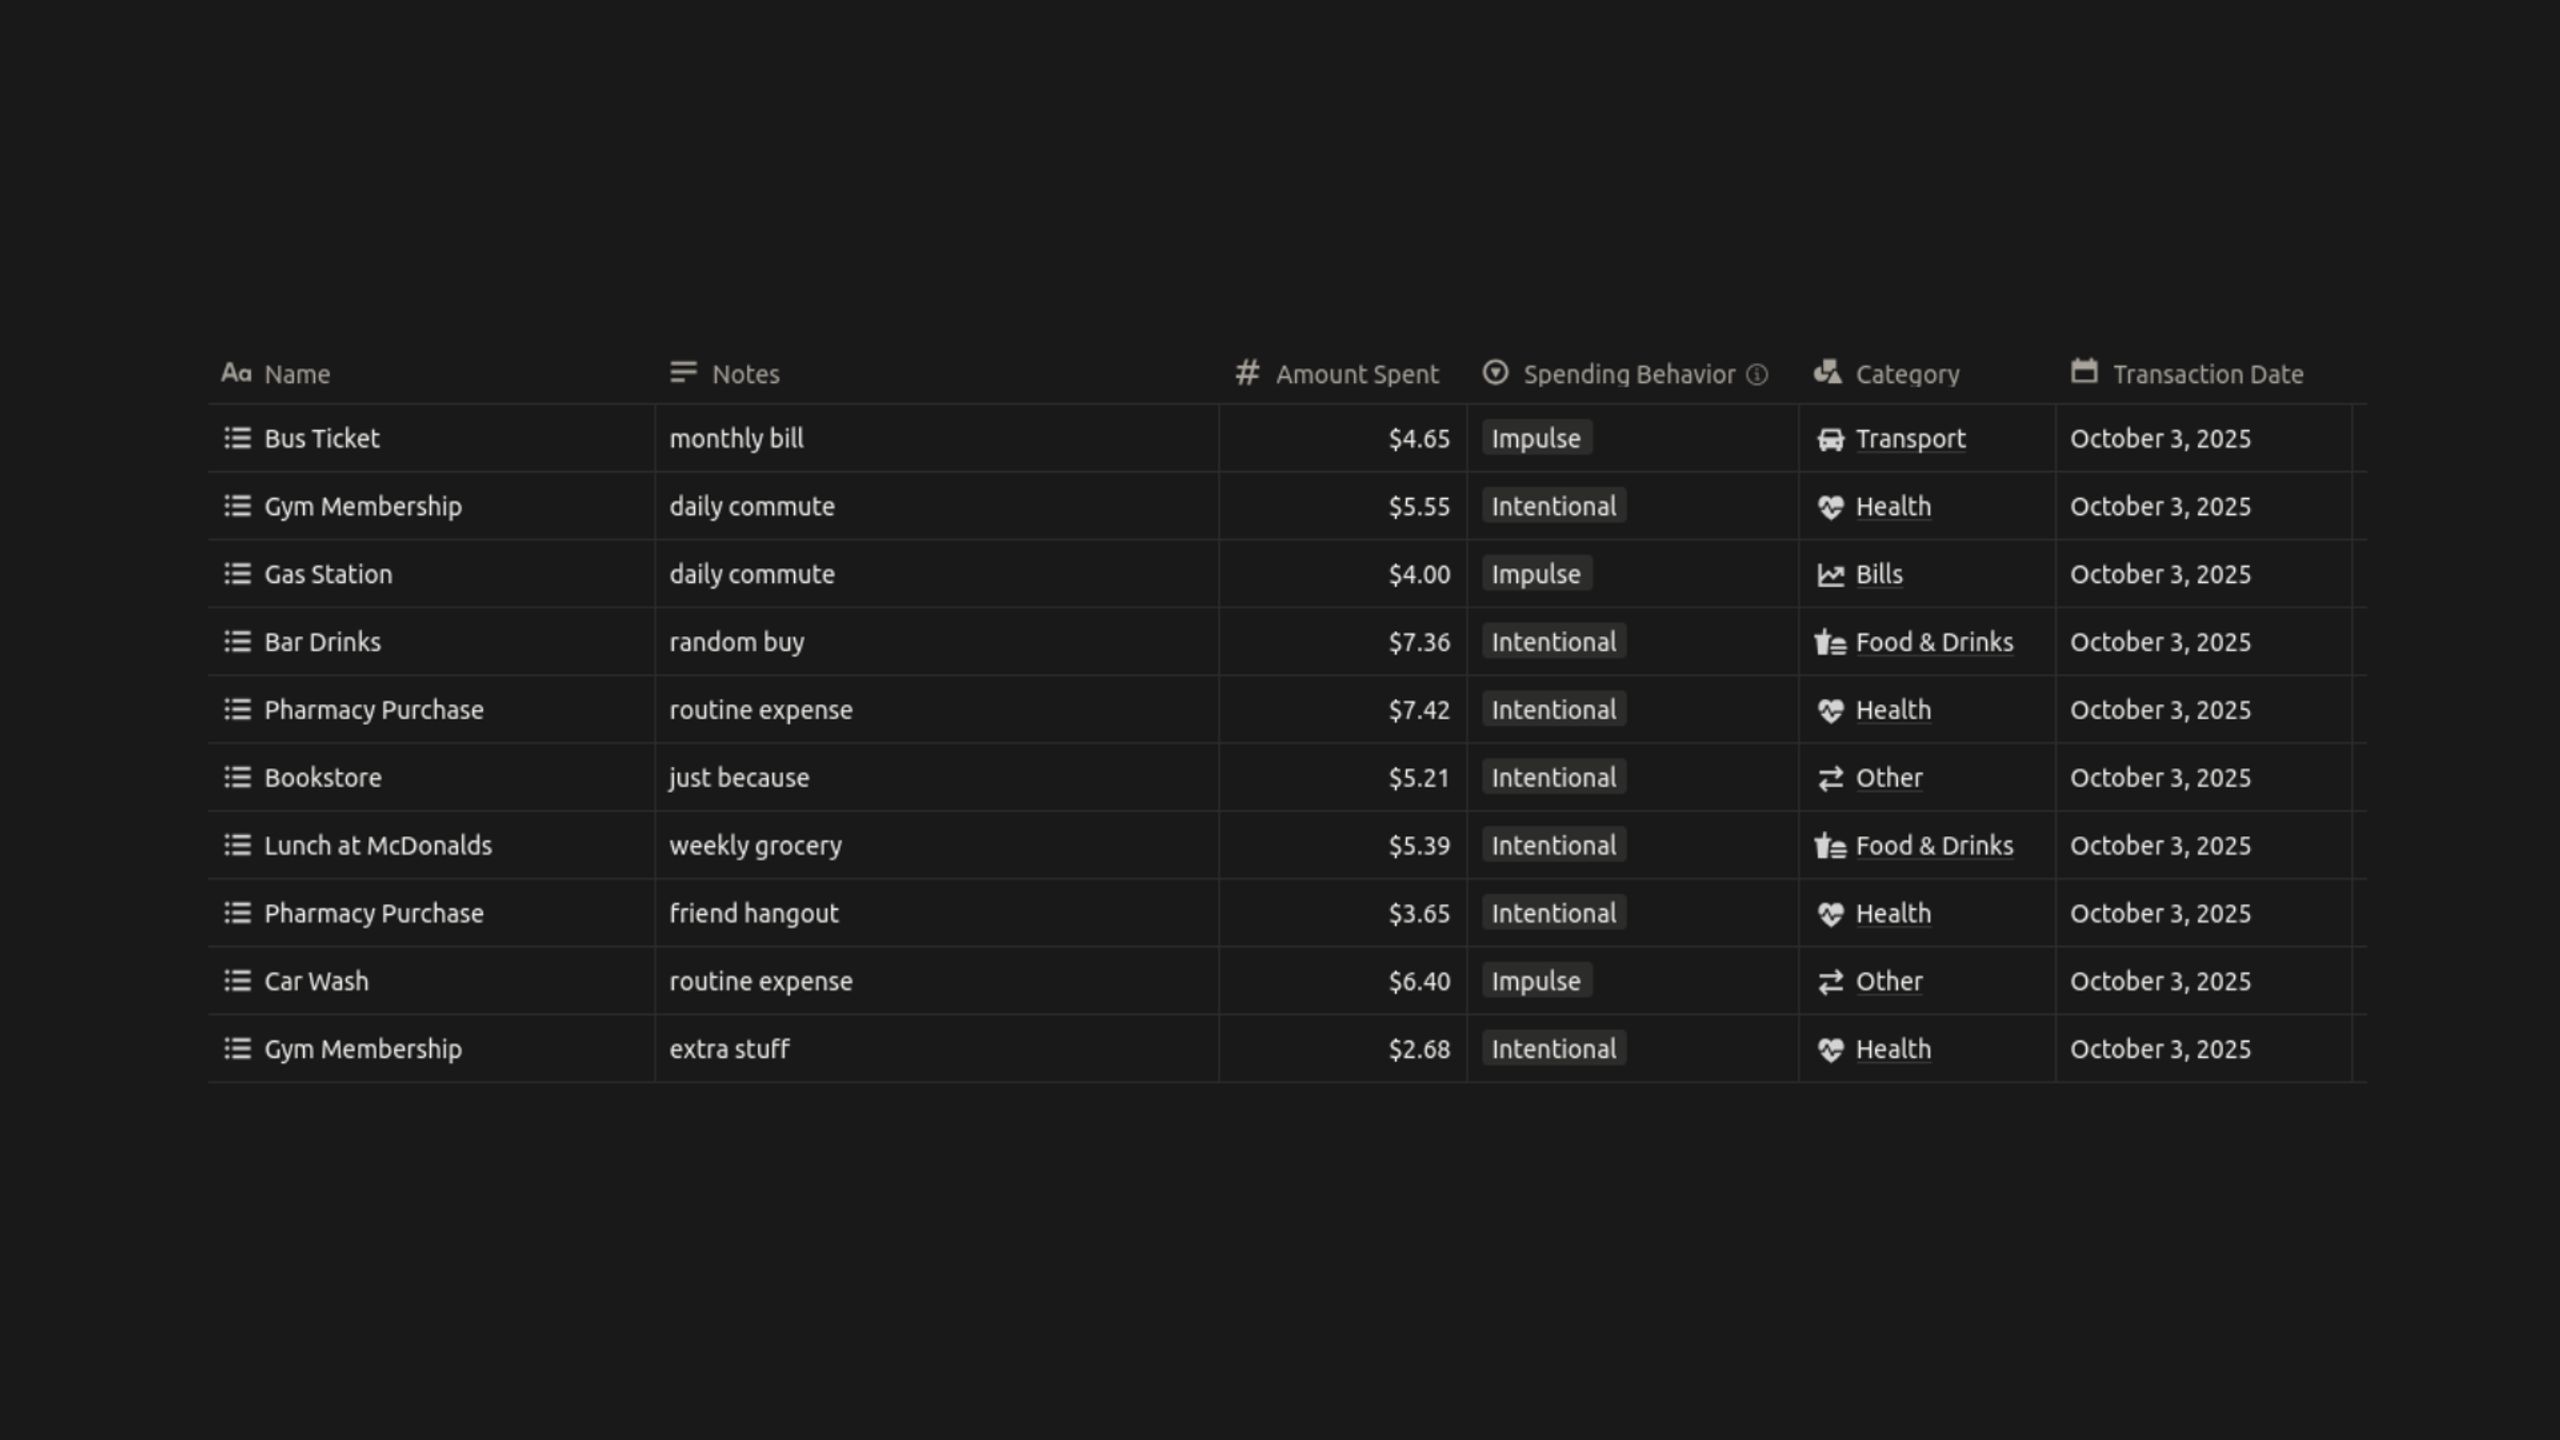Click the Aa icon in Name header

[236, 373]
